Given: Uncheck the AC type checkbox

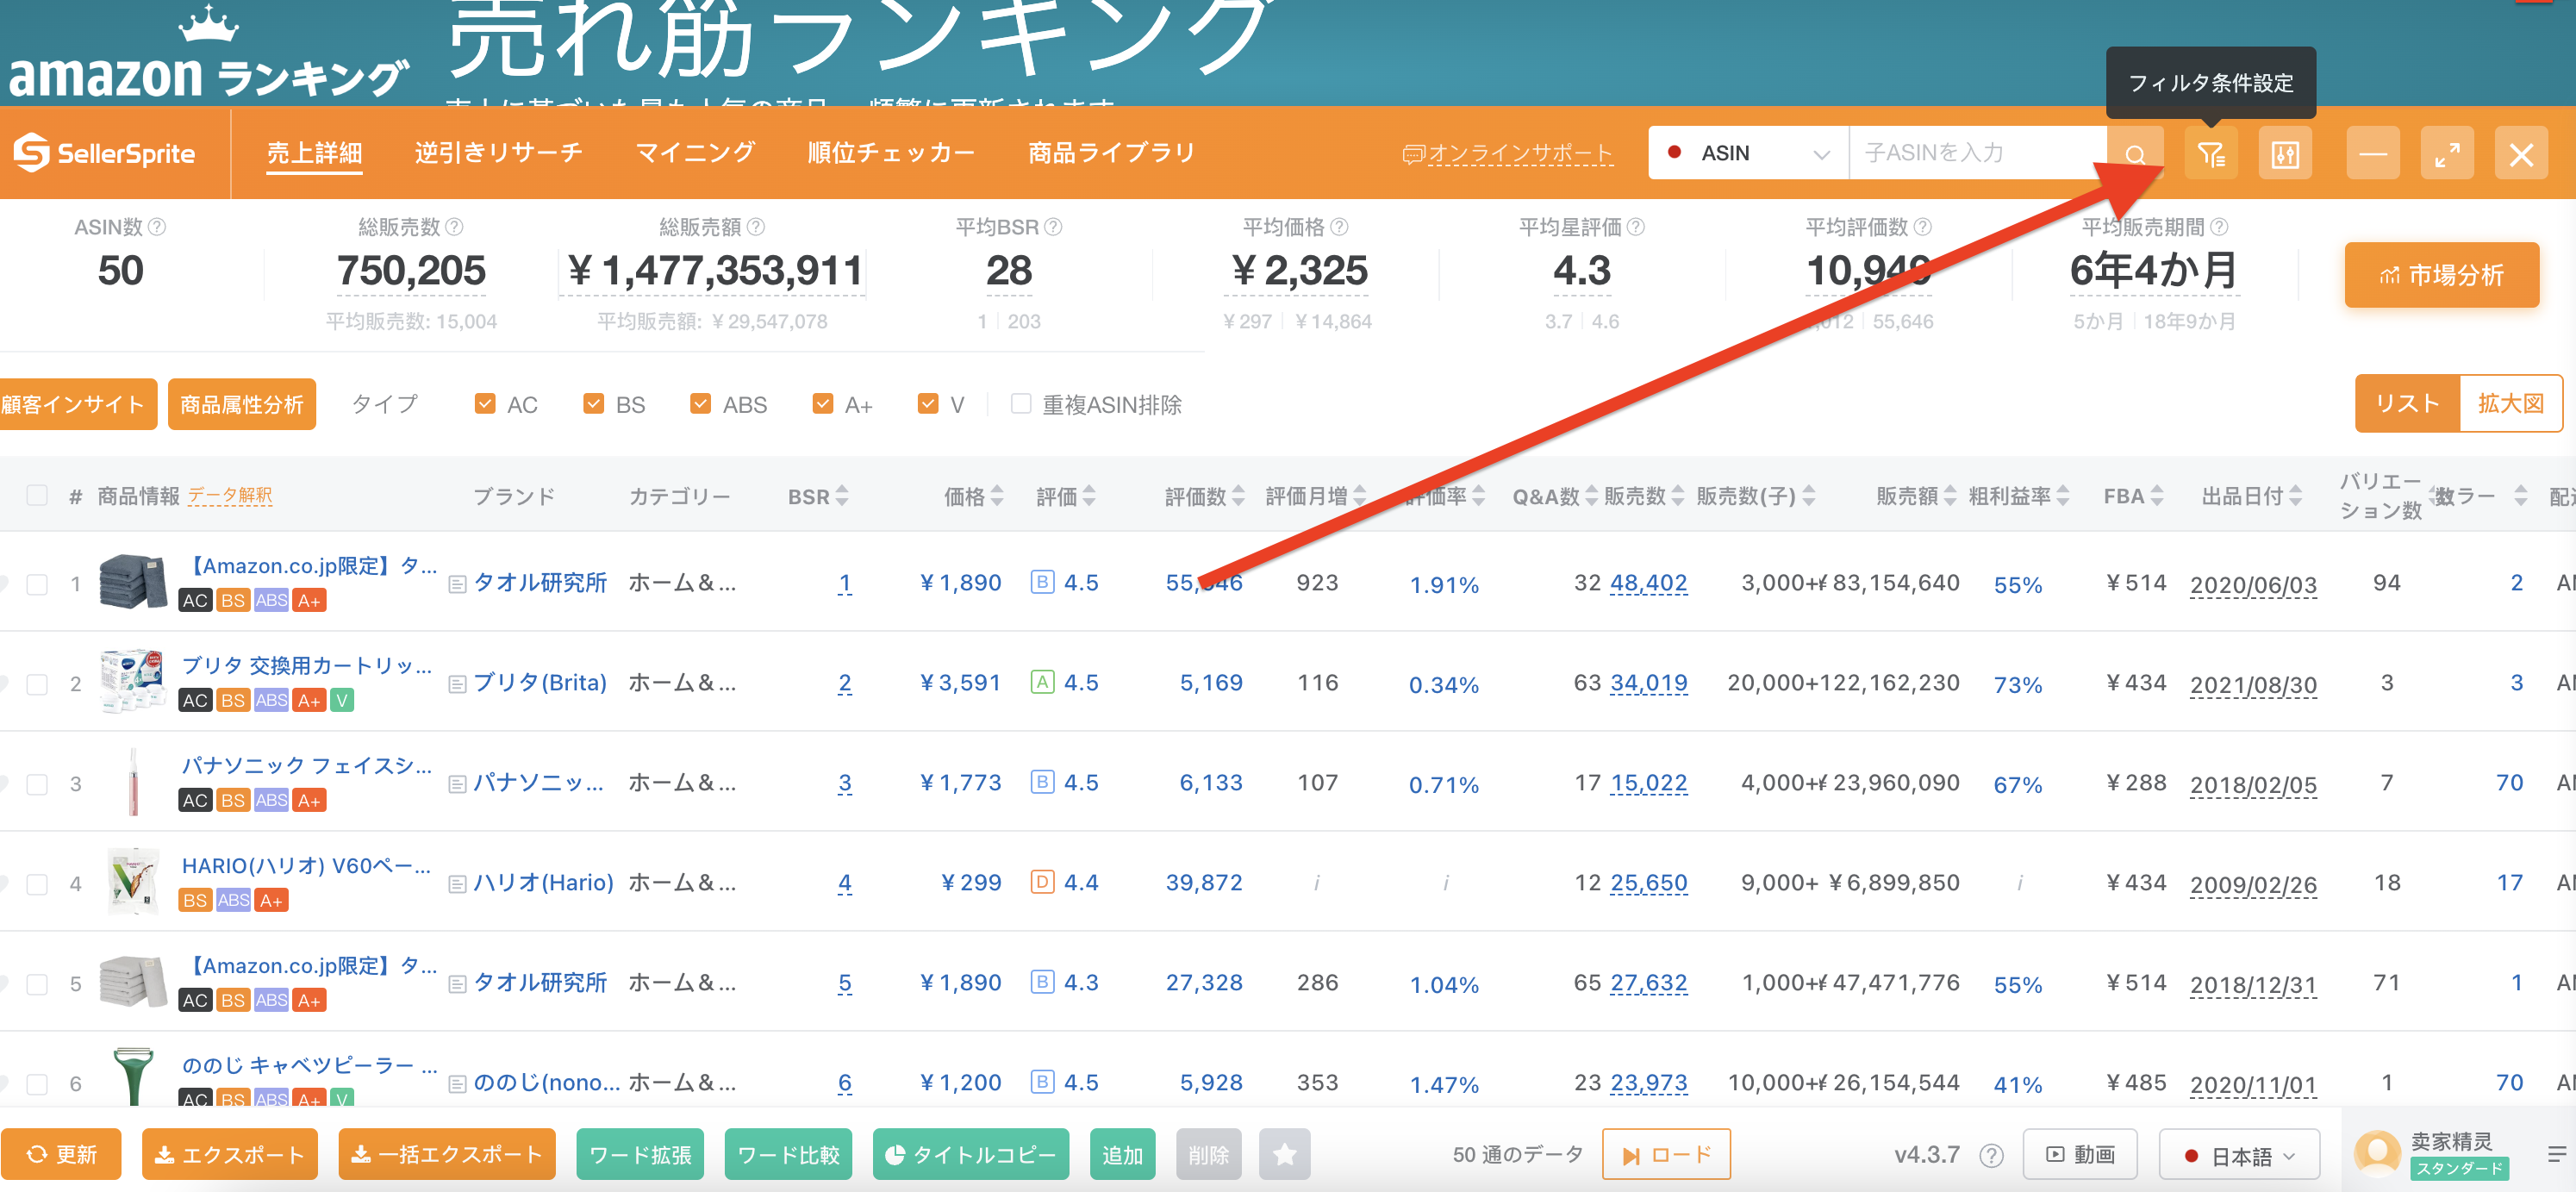Looking at the screenshot, I should pyautogui.click(x=485, y=403).
